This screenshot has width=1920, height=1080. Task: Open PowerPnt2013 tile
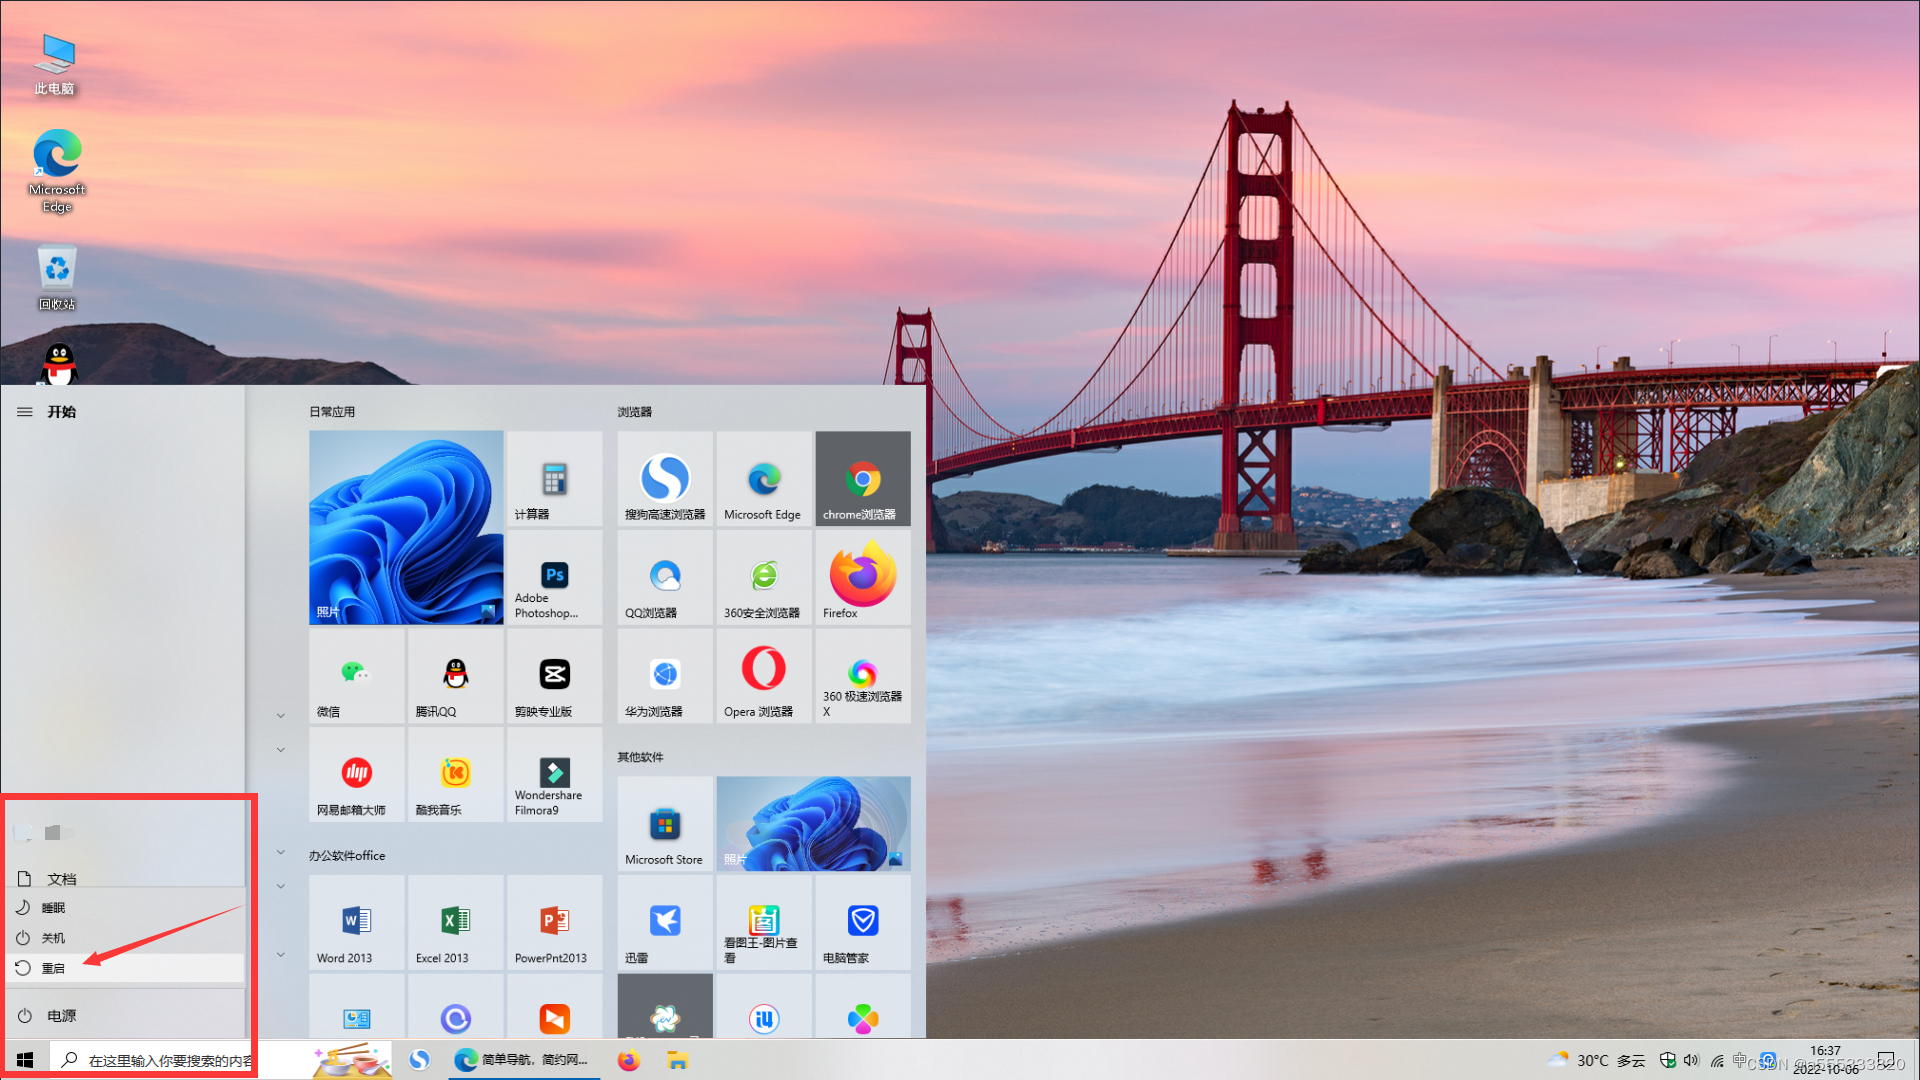[x=554, y=922]
